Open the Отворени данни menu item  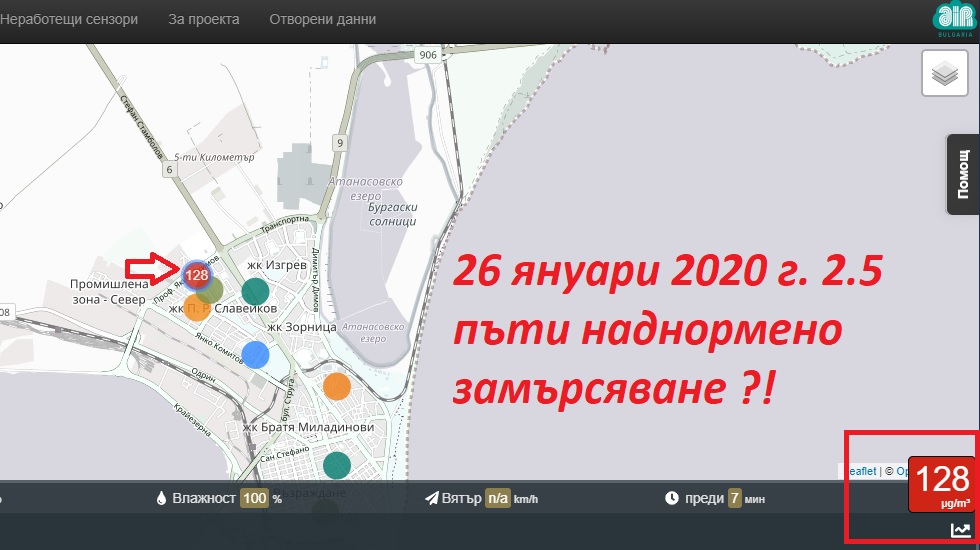[x=322, y=19]
